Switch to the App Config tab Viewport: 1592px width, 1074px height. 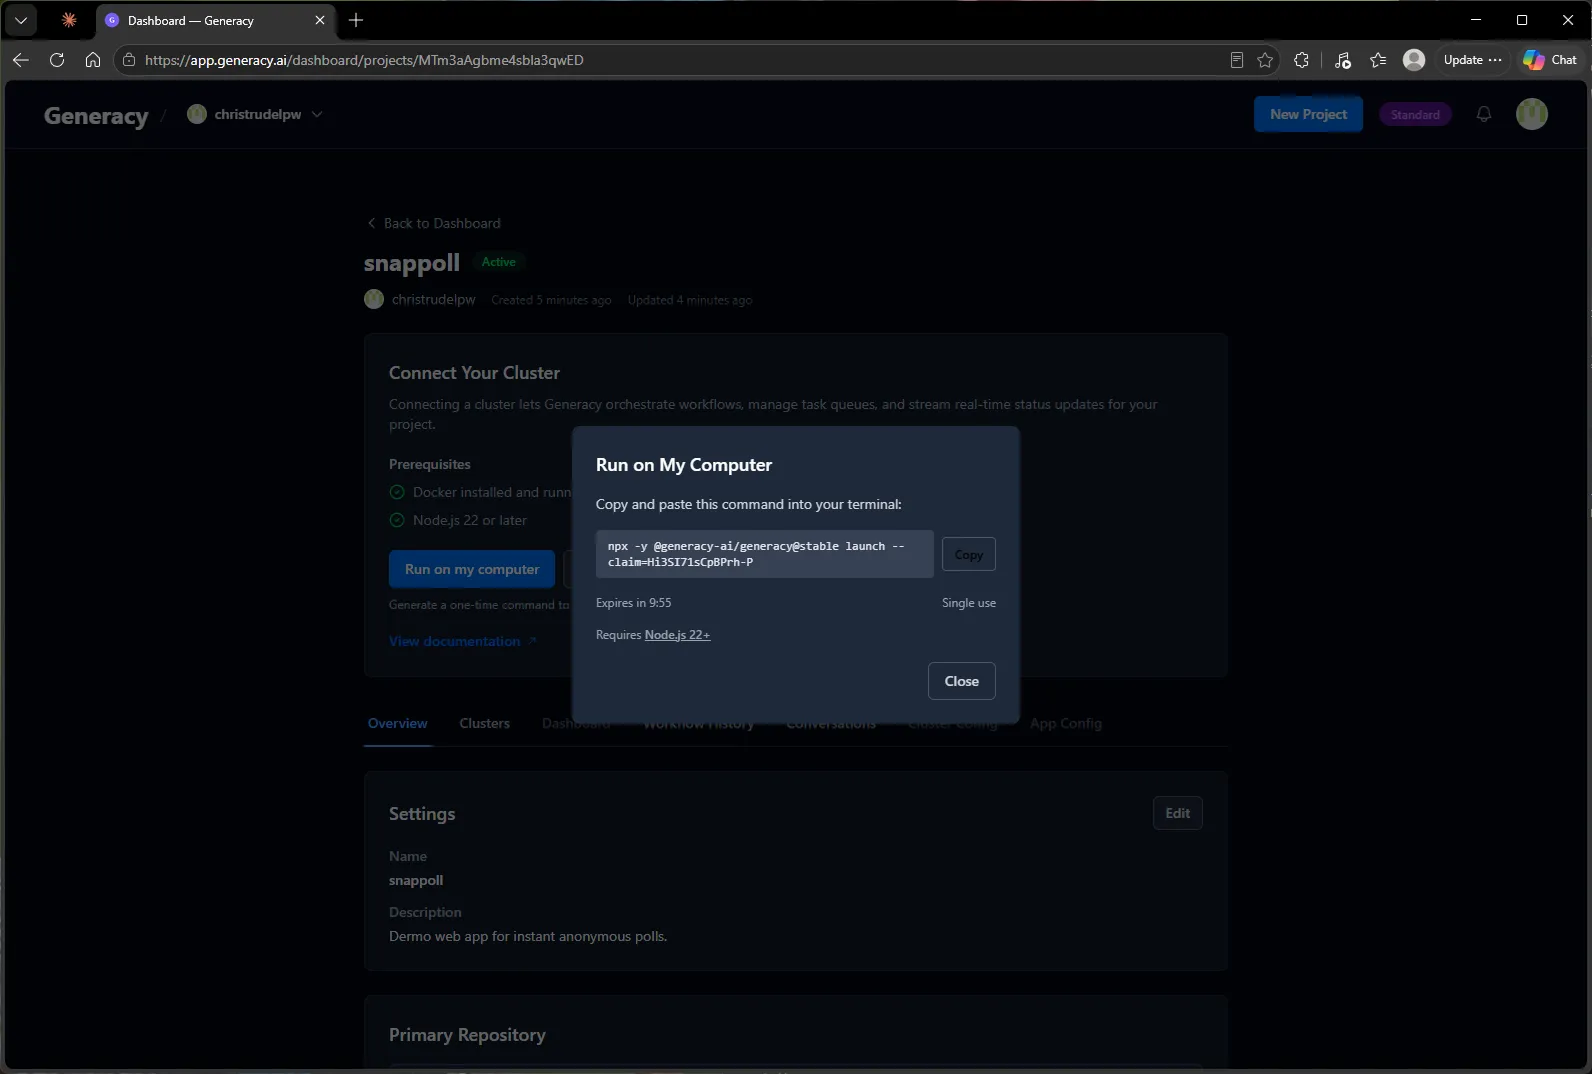[x=1066, y=723]
